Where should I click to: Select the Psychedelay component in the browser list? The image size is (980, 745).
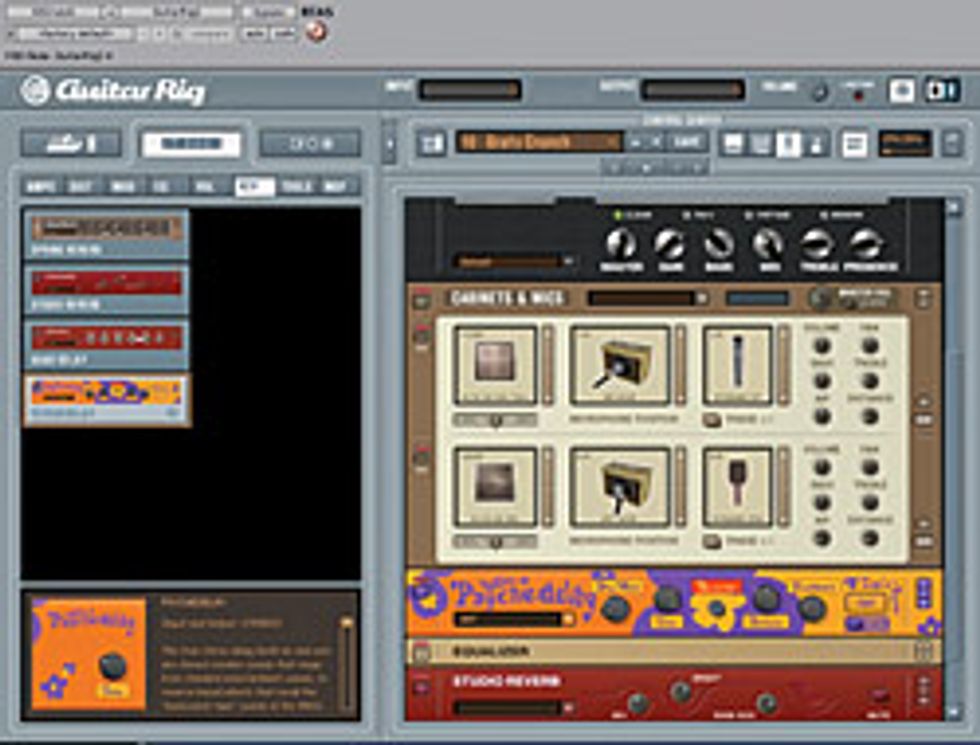coord(107,399)
